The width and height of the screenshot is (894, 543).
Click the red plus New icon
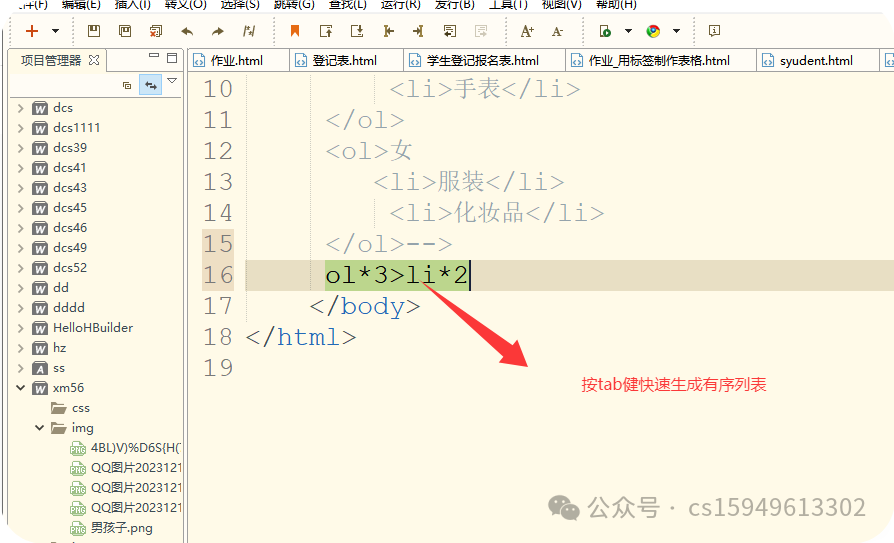click(x=32, y=31)
